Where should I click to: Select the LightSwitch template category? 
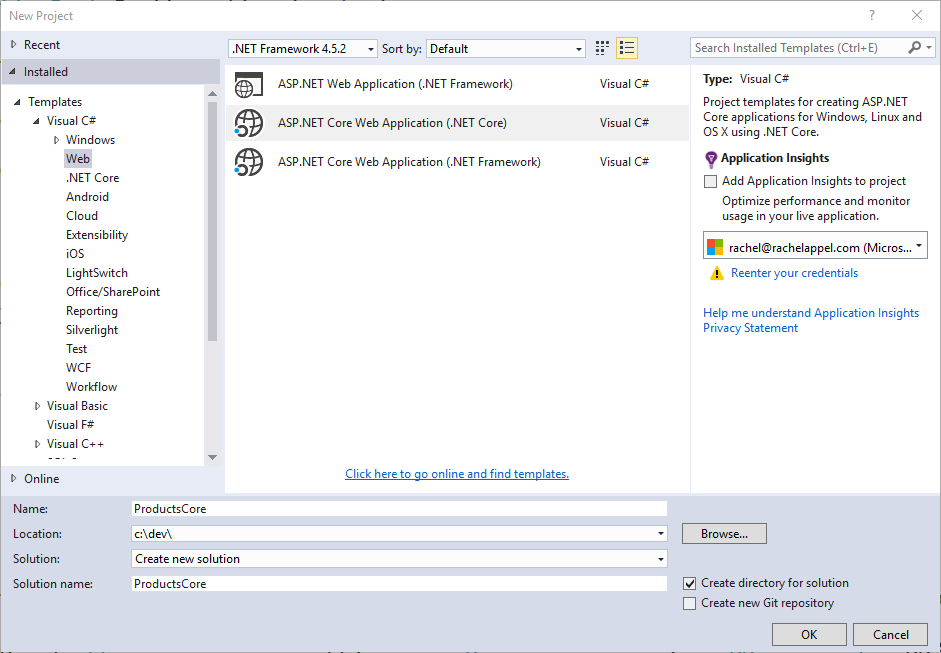97,273
